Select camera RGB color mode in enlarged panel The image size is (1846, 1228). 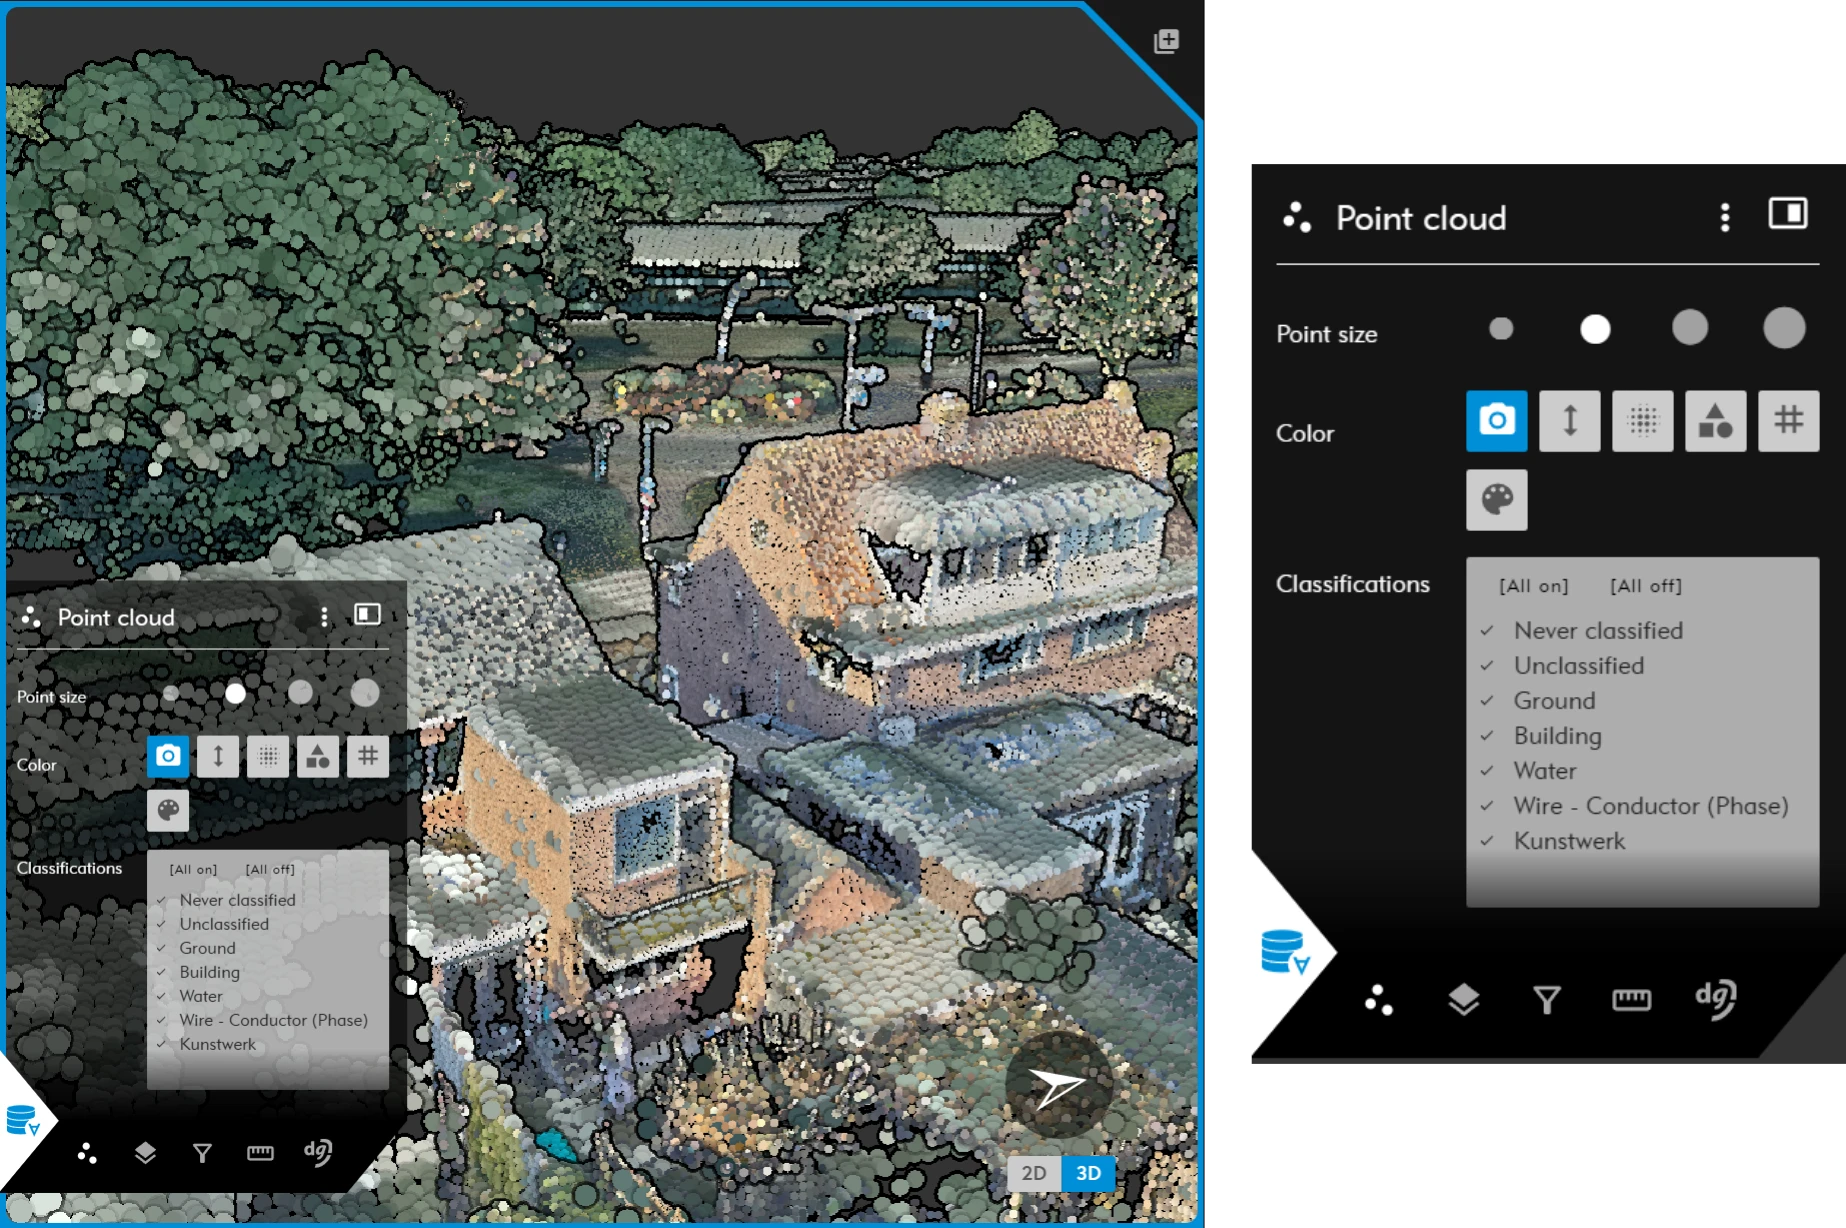1496,421
